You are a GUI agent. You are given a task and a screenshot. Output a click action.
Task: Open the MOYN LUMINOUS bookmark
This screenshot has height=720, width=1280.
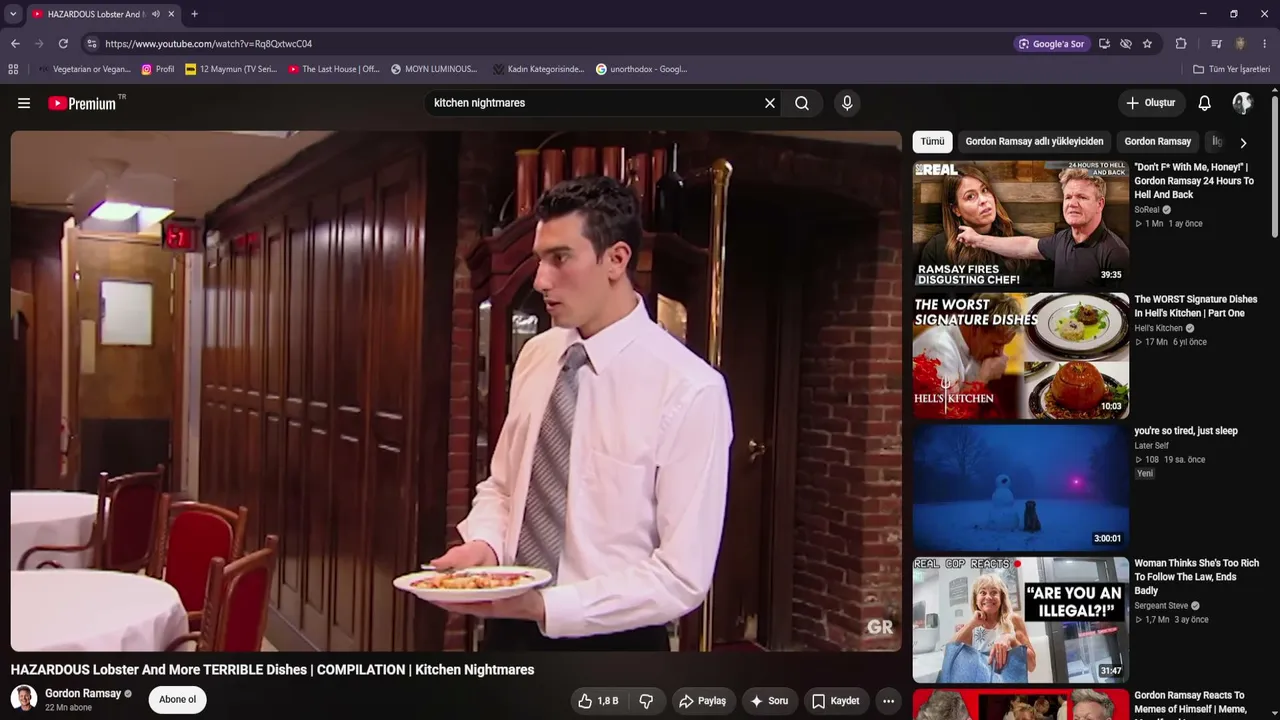pyautogui.click(x=434, y=69)
